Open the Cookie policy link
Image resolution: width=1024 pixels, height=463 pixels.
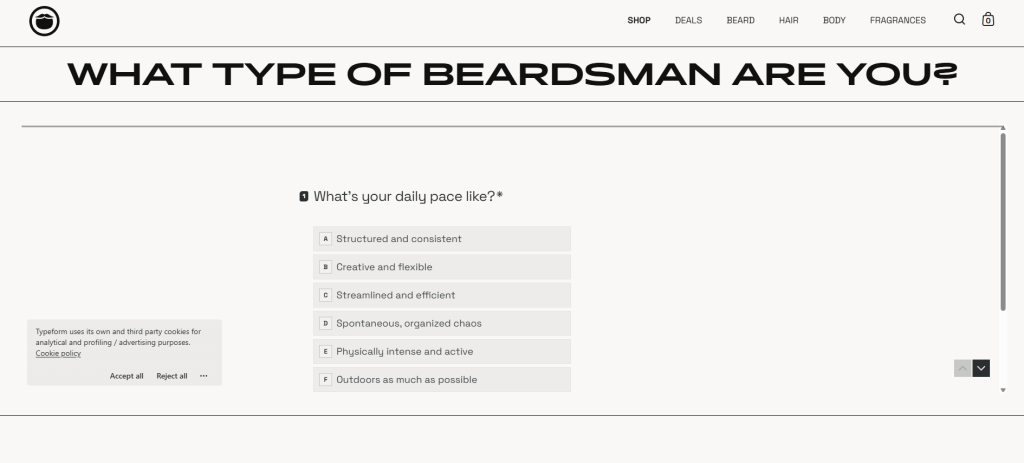pos(58,353)
